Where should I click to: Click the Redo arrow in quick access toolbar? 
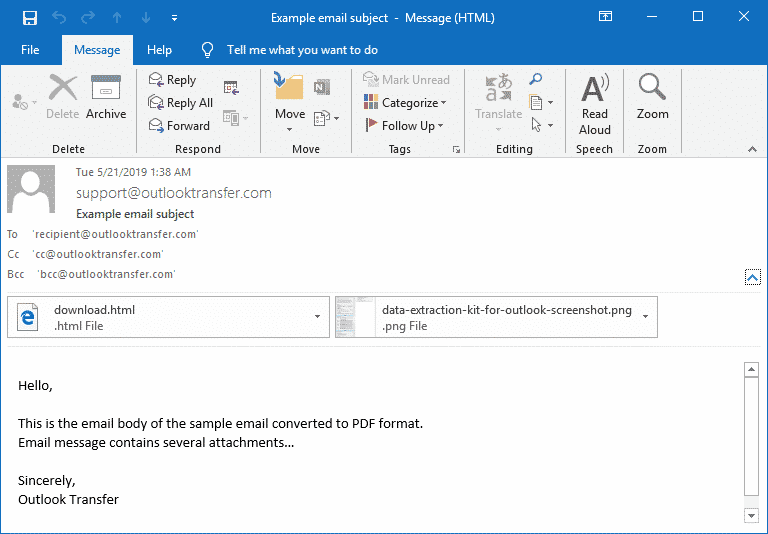tap(88, 18)
